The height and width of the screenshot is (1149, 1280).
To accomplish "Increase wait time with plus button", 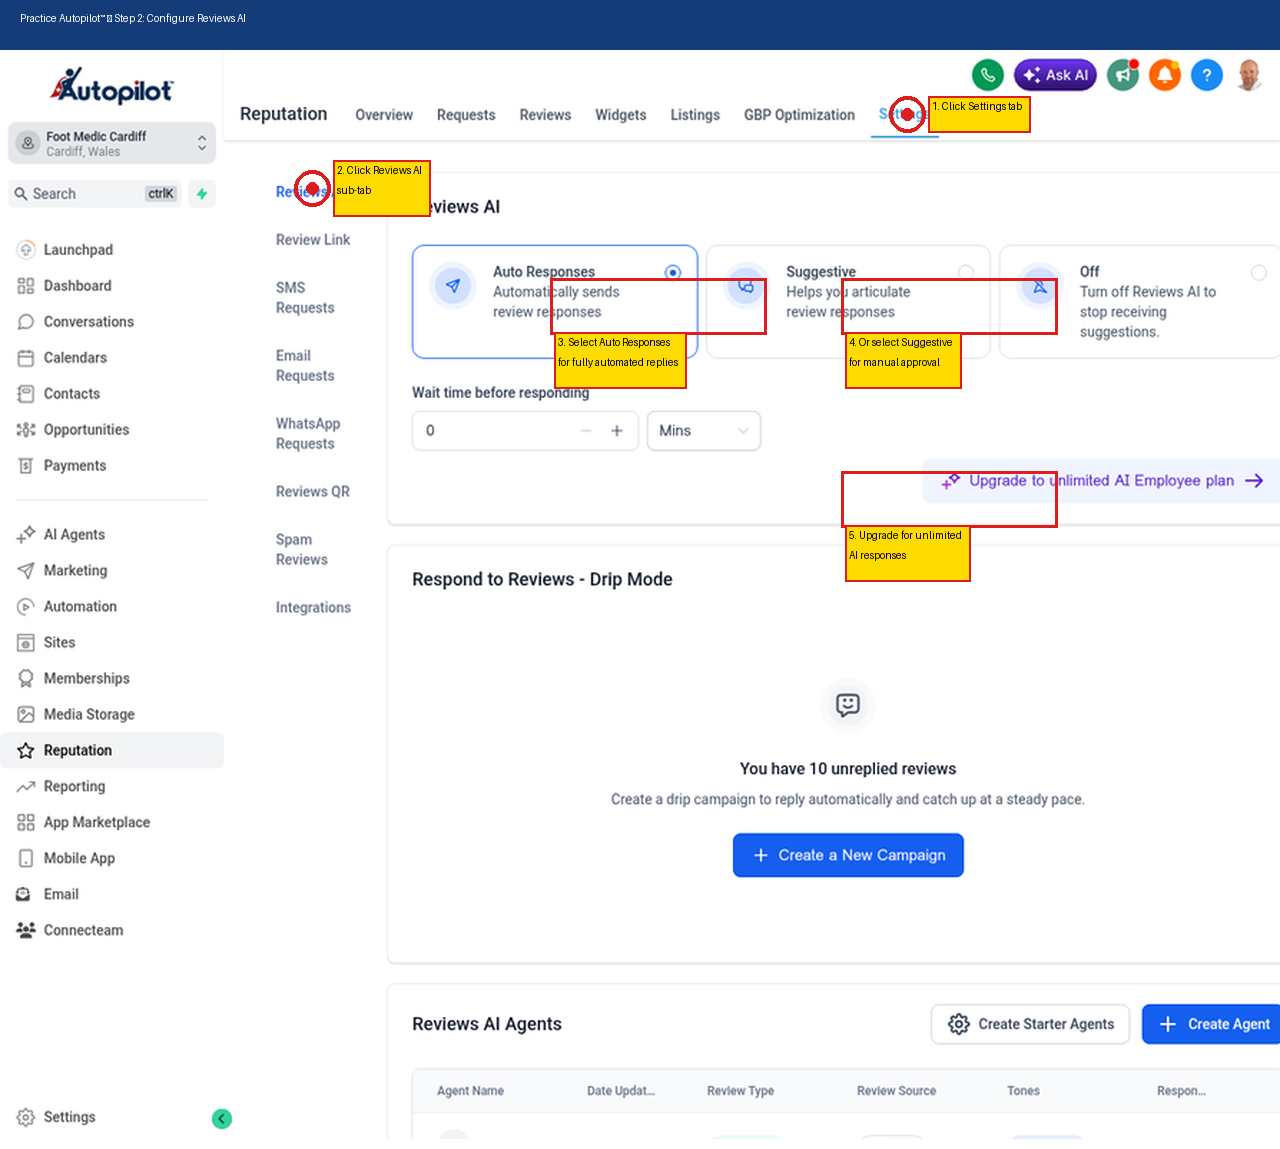I will pyautogui.click(x=617, y=431).
